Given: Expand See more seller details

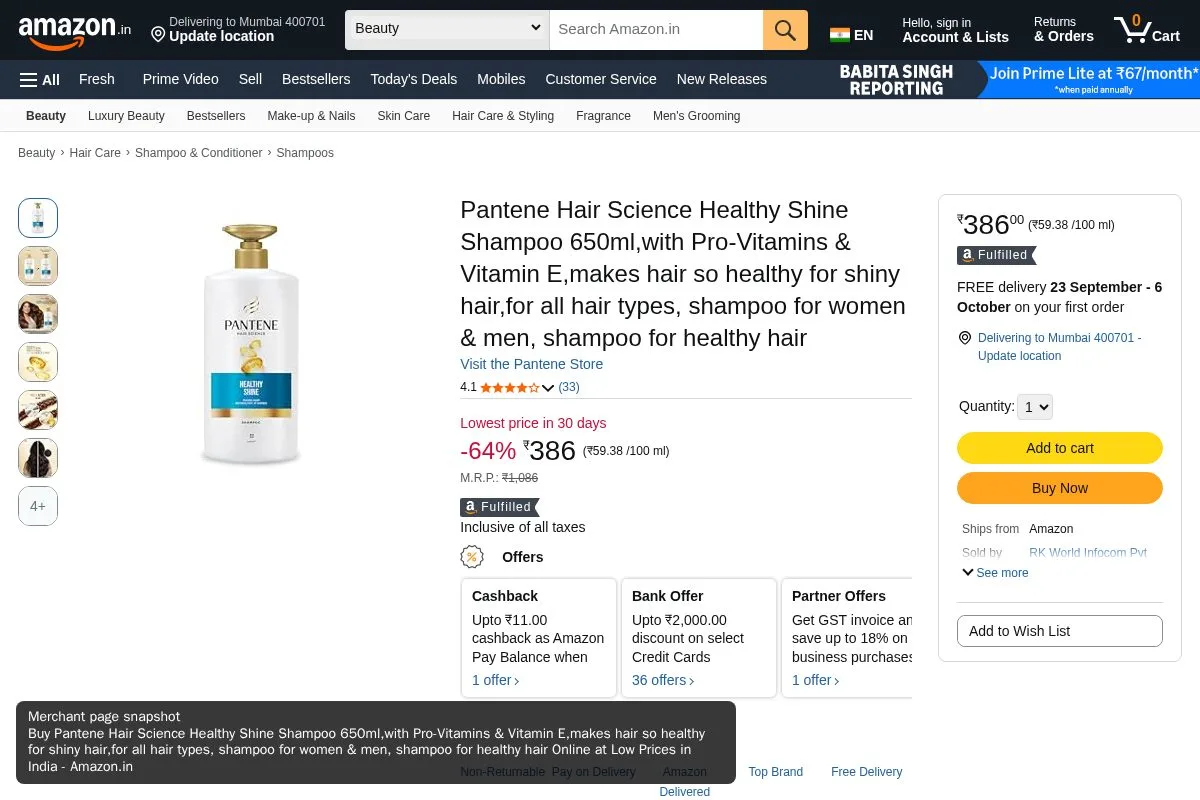Looking at the screenshot, I should point(995,573).
